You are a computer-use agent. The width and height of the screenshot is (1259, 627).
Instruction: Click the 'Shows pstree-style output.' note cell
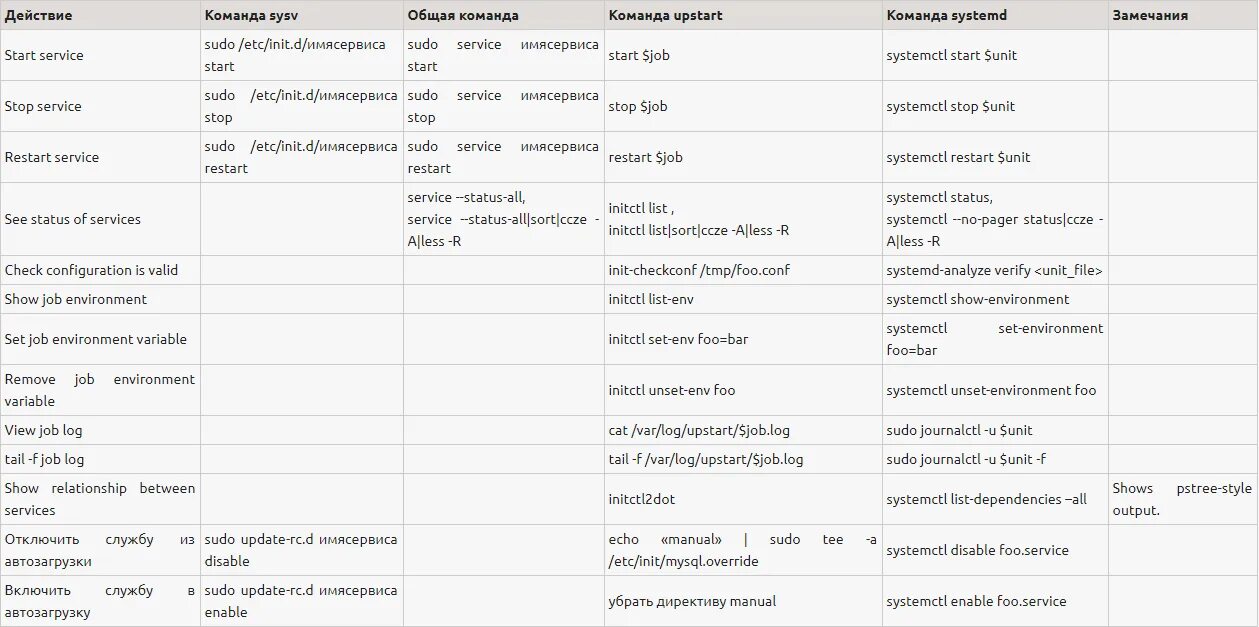(1181, 499)
